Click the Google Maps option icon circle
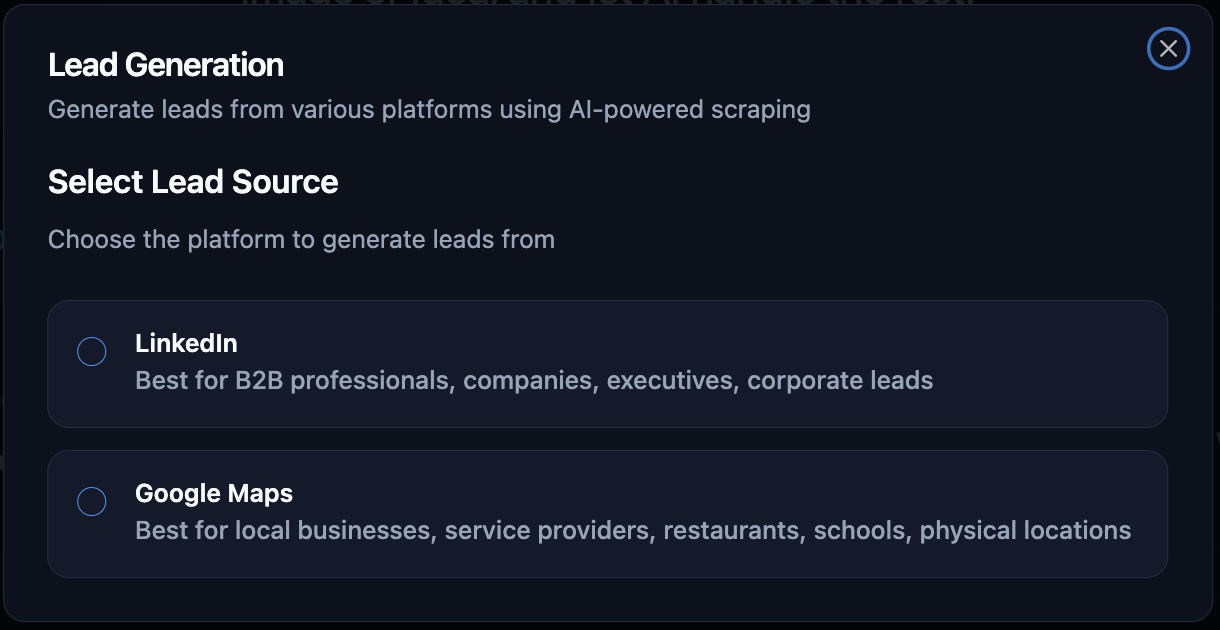The image size is (1220, 630). (92, 501)
